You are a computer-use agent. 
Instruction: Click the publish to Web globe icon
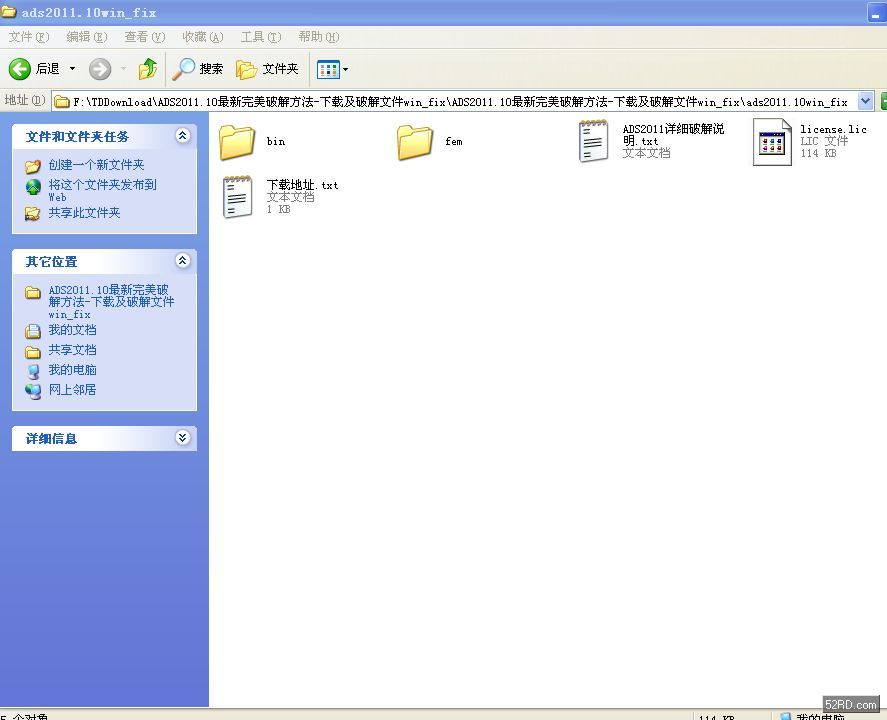(33, 187)
